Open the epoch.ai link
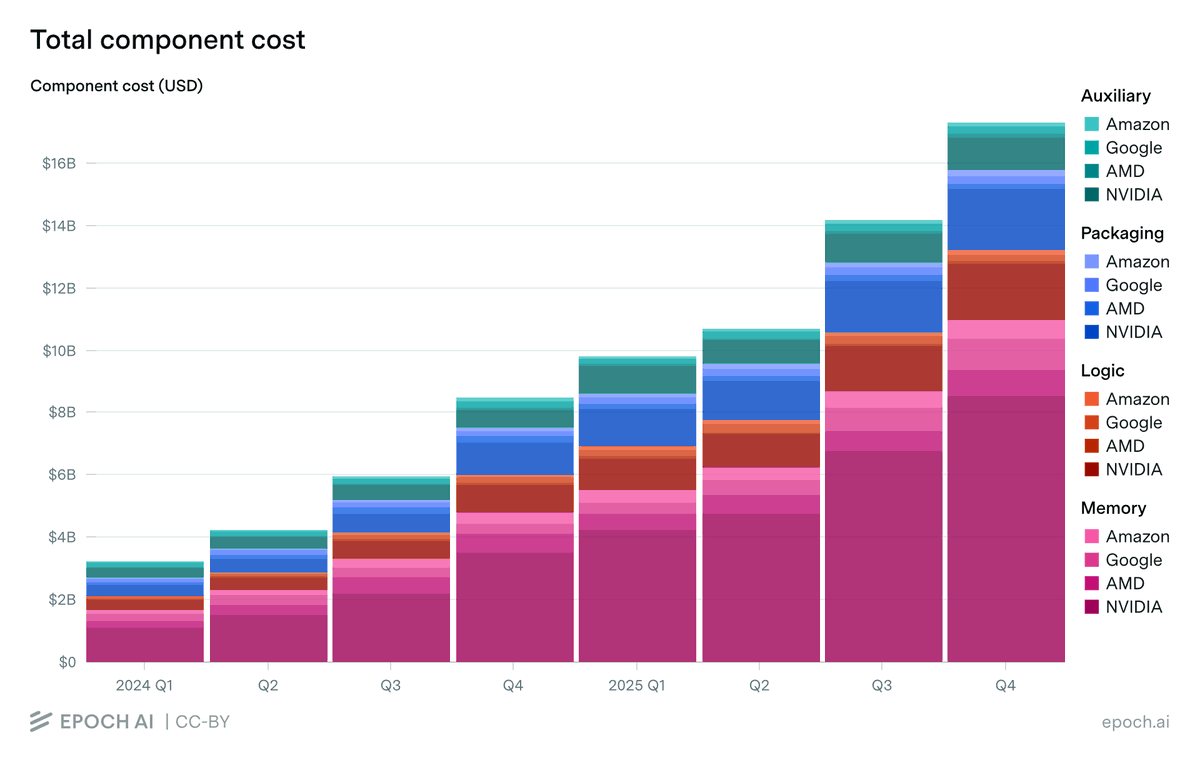Image resolution: width=1200 pixels, height=775 pixels. pos(1135,722)
